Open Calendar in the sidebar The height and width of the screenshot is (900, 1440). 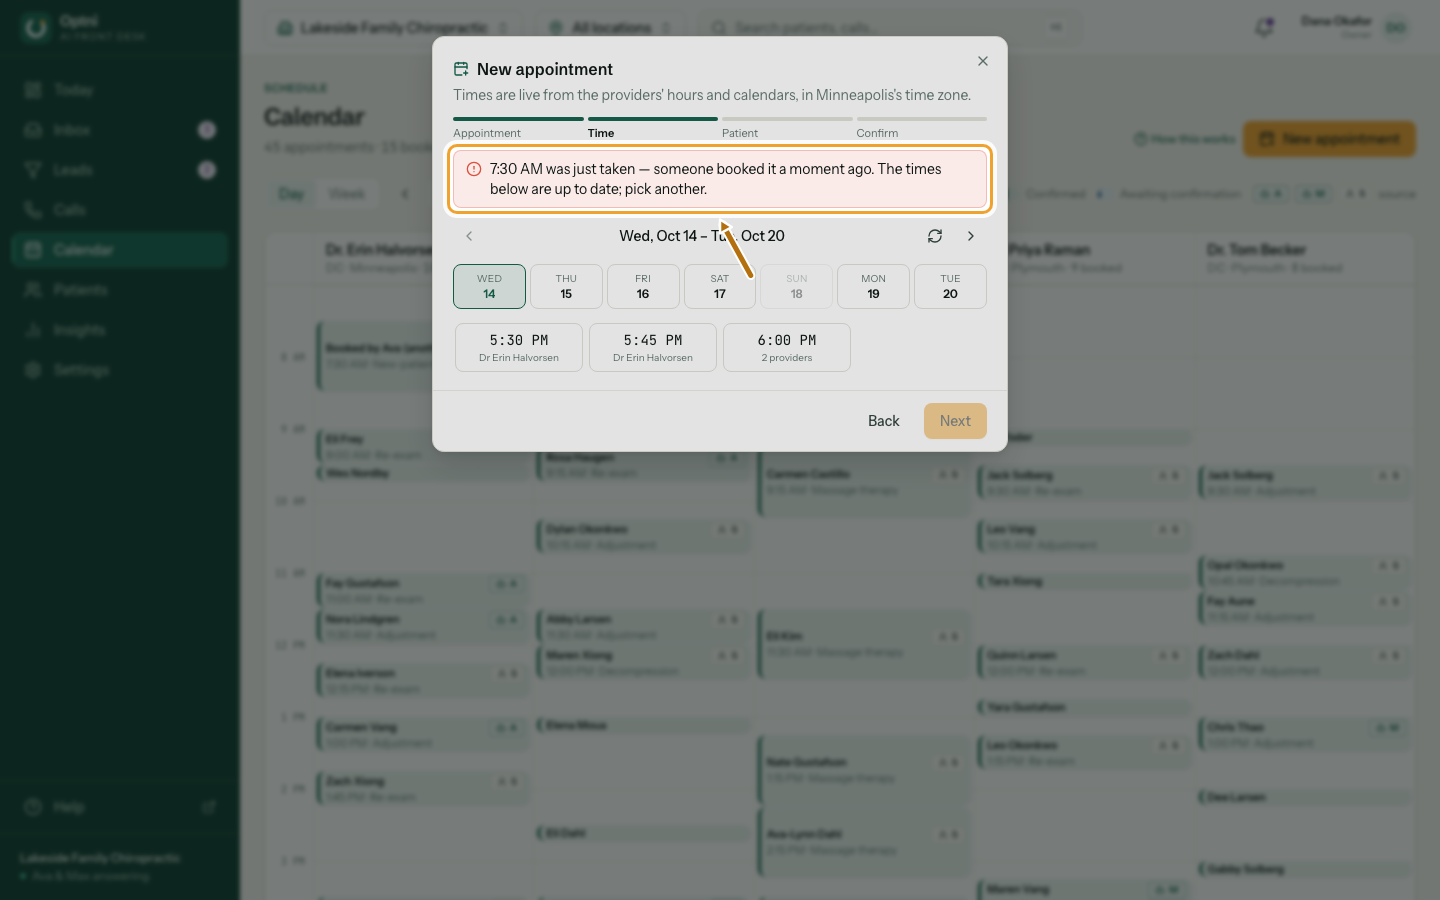pos(120,250)
